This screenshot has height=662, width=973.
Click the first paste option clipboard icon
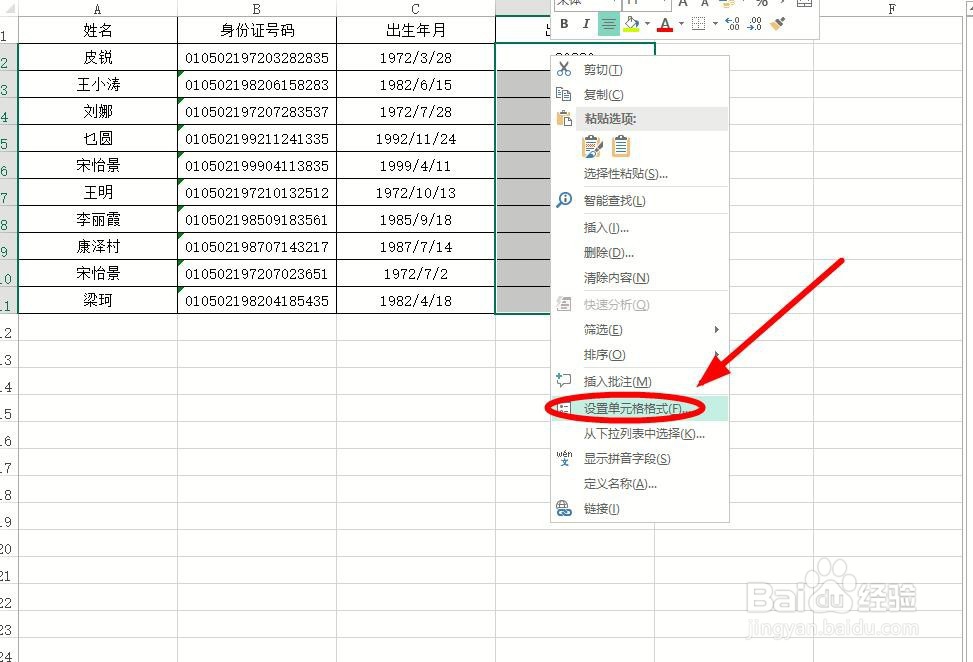pyautogui.click(x=593, y=146)
